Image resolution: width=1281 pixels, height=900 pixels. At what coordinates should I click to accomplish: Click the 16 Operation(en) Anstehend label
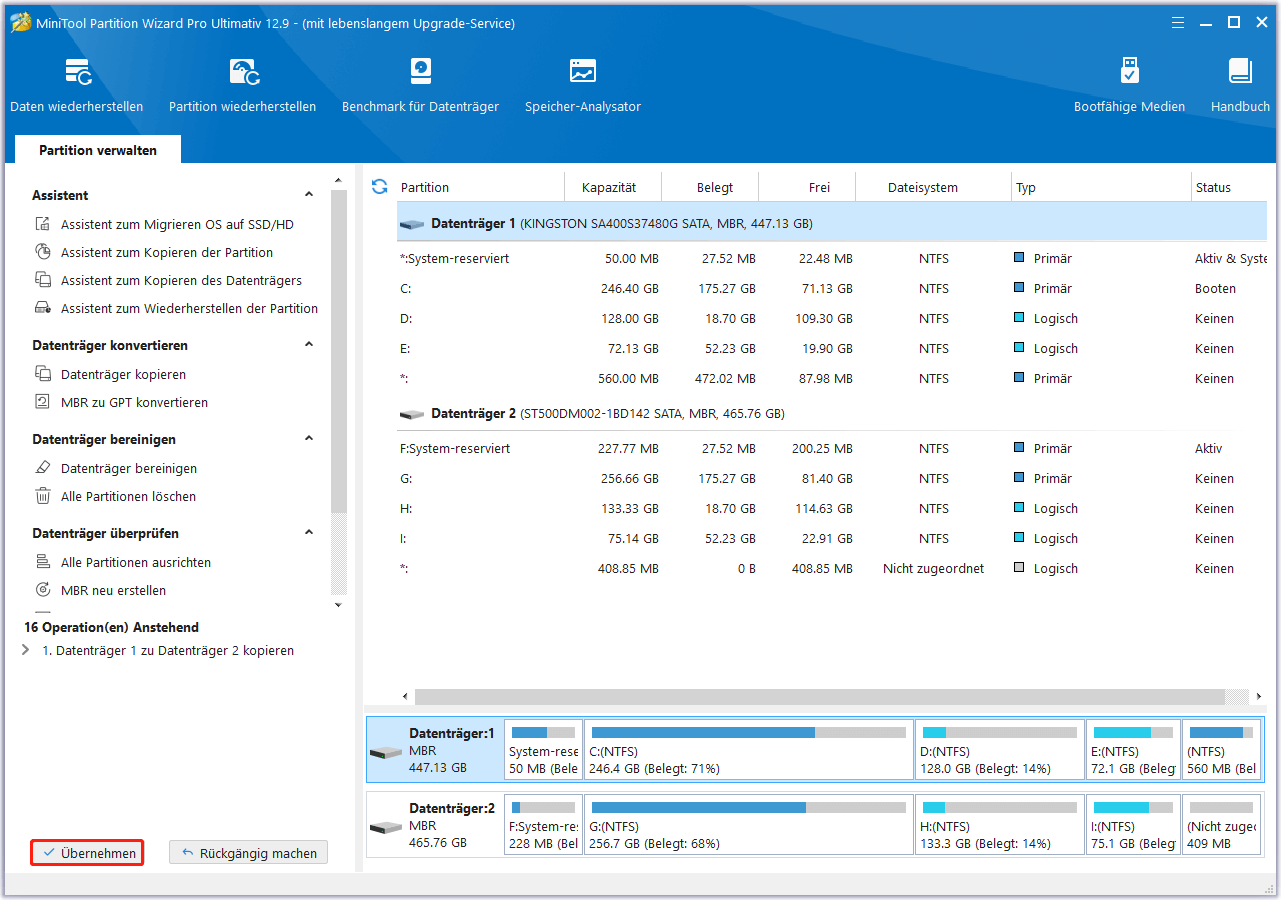pyautogui.click(x=111, y=628)
